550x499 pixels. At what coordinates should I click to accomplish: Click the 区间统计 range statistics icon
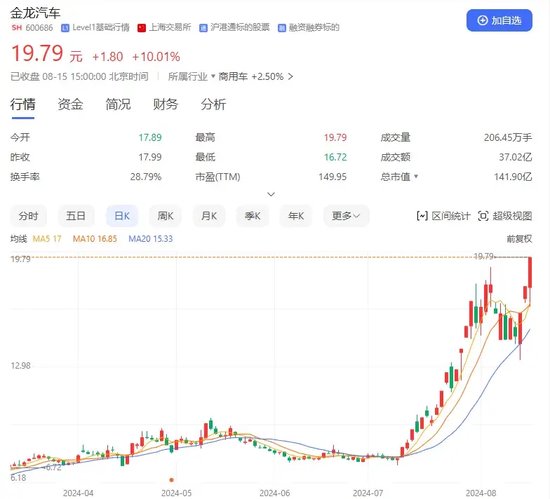point(422,216)
